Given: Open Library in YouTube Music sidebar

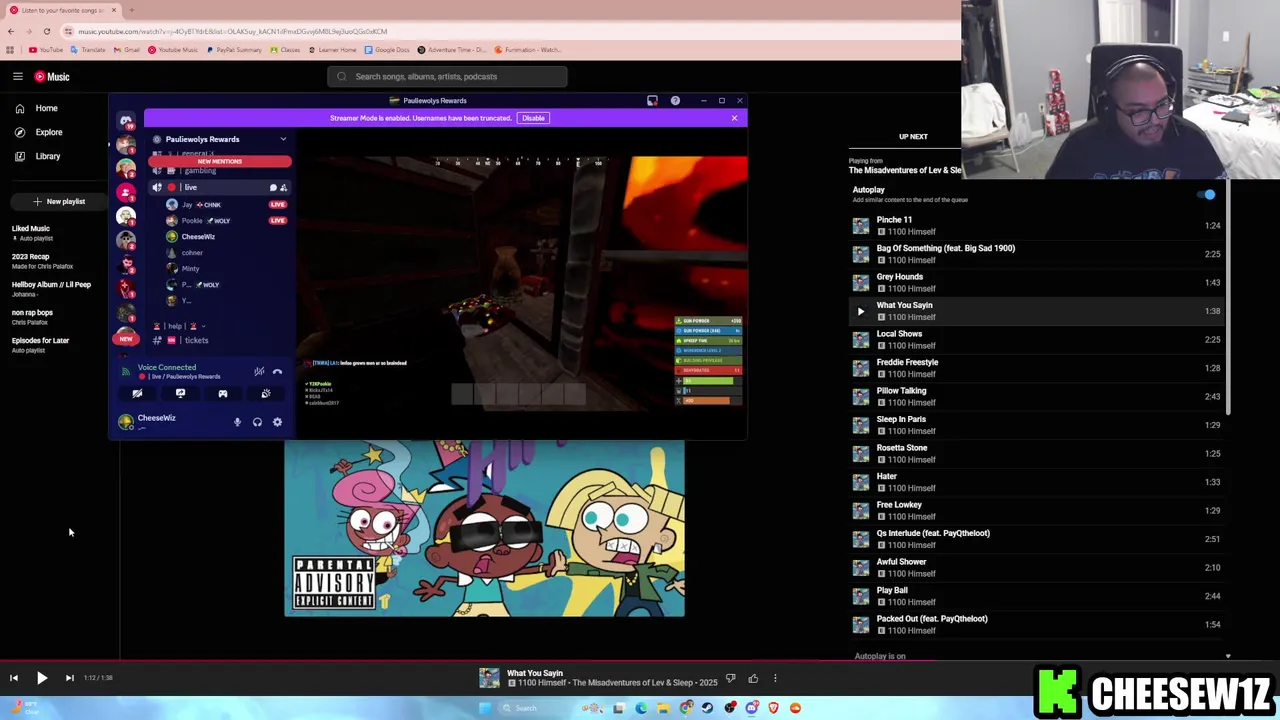Looking at the screenshot, I should (x=38, y=156).
